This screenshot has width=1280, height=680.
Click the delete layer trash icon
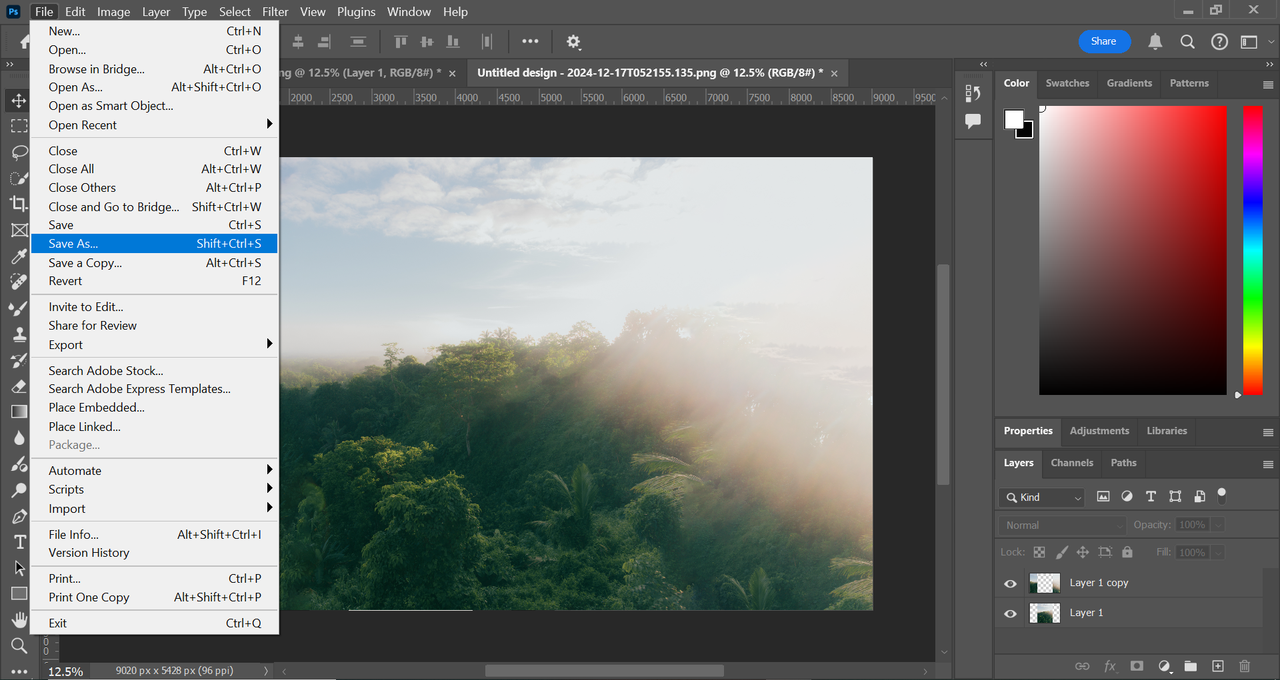coord(1244,666)
